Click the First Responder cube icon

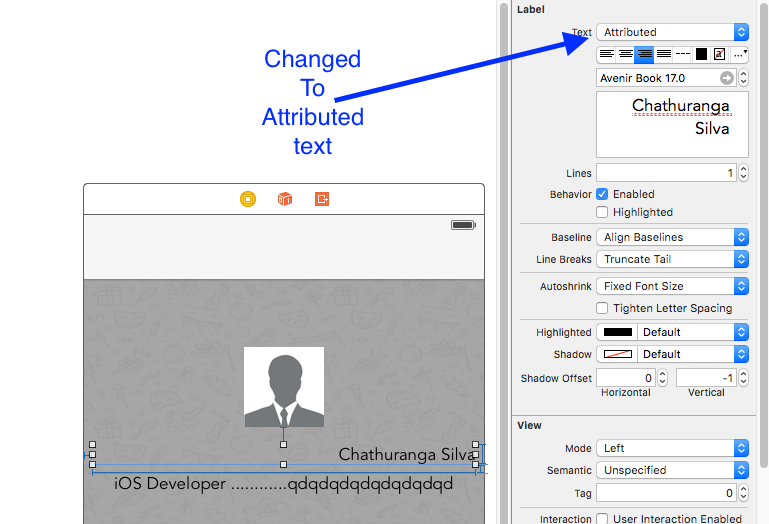pos(285,199)
